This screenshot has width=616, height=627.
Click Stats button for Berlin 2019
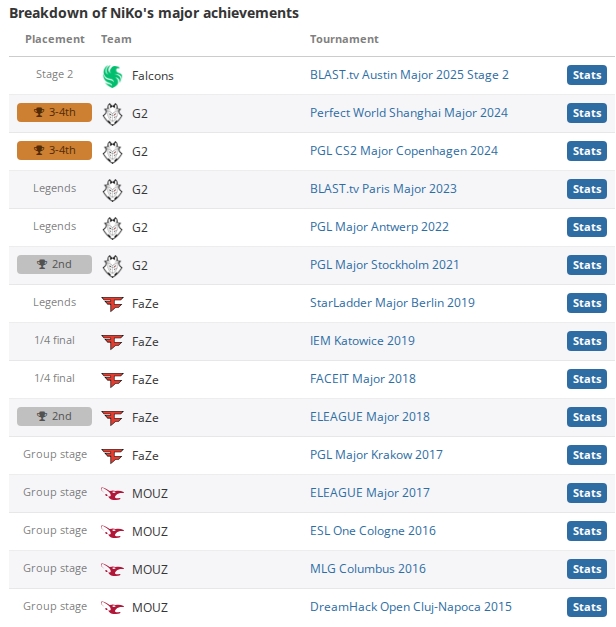coord(587,303)
